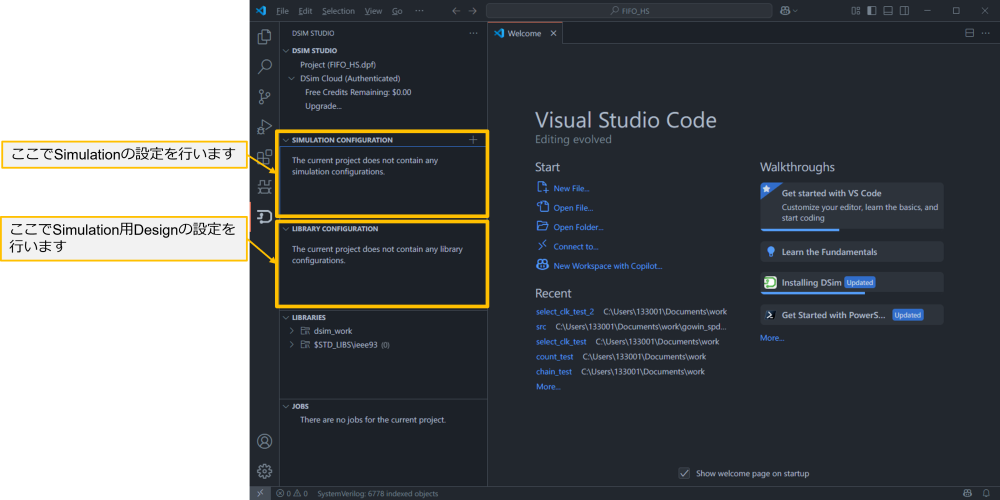This screenshot has width=1000, height=500.
Task: Open the editor's more actions ellipsis
Action: click(986, 33)
